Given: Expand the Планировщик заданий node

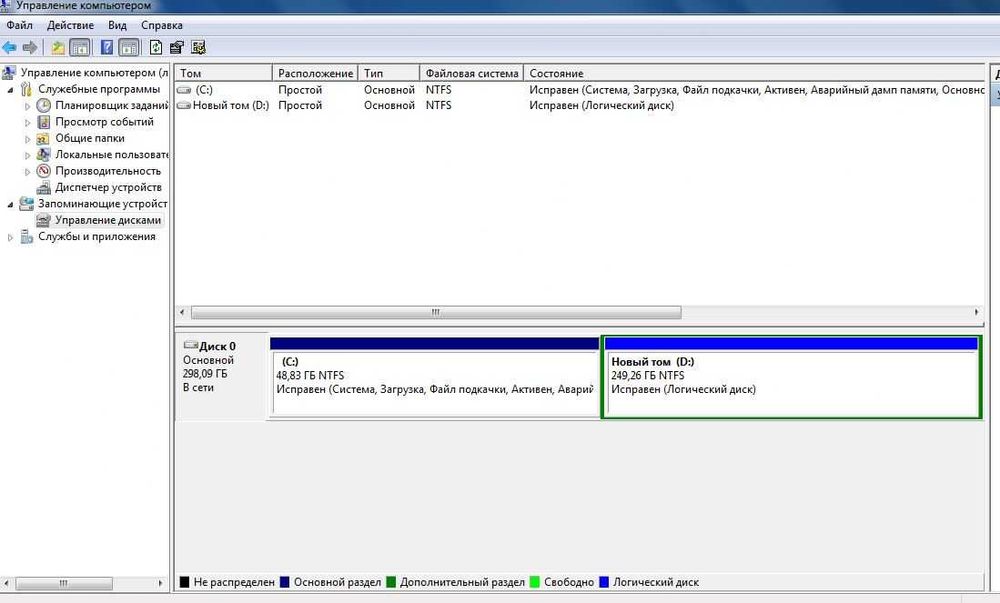Looking at the screenshot, I should [x=27, y=106].
